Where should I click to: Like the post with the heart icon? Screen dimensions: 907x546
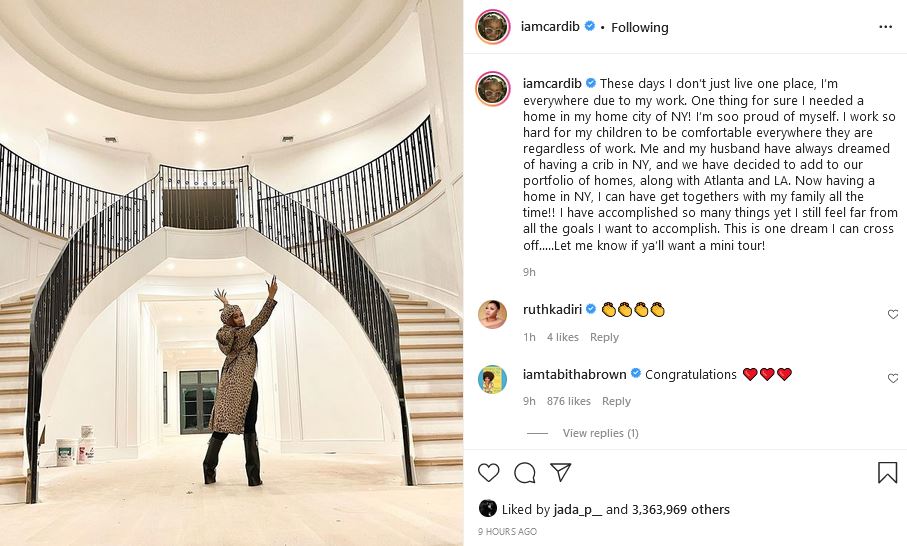489,473
